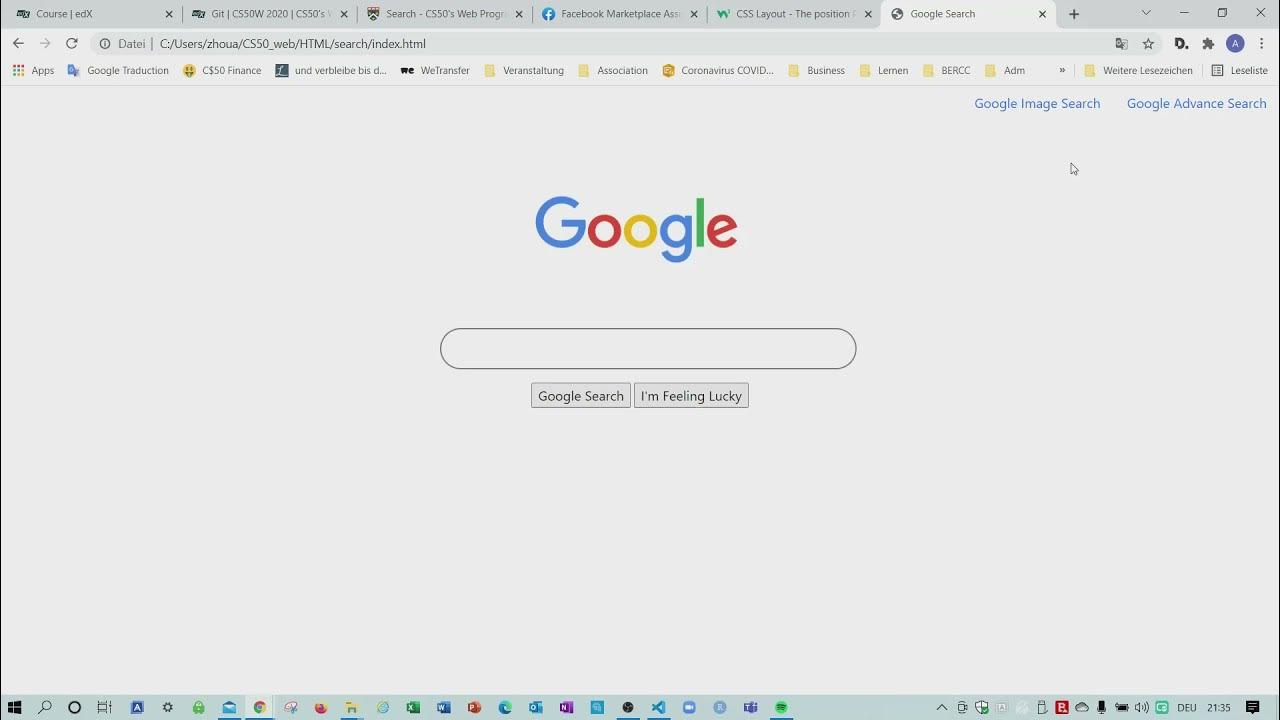1280x720 pixels.
Task: Open Chrome's three-dot menu
Action: coord(1262,44)
